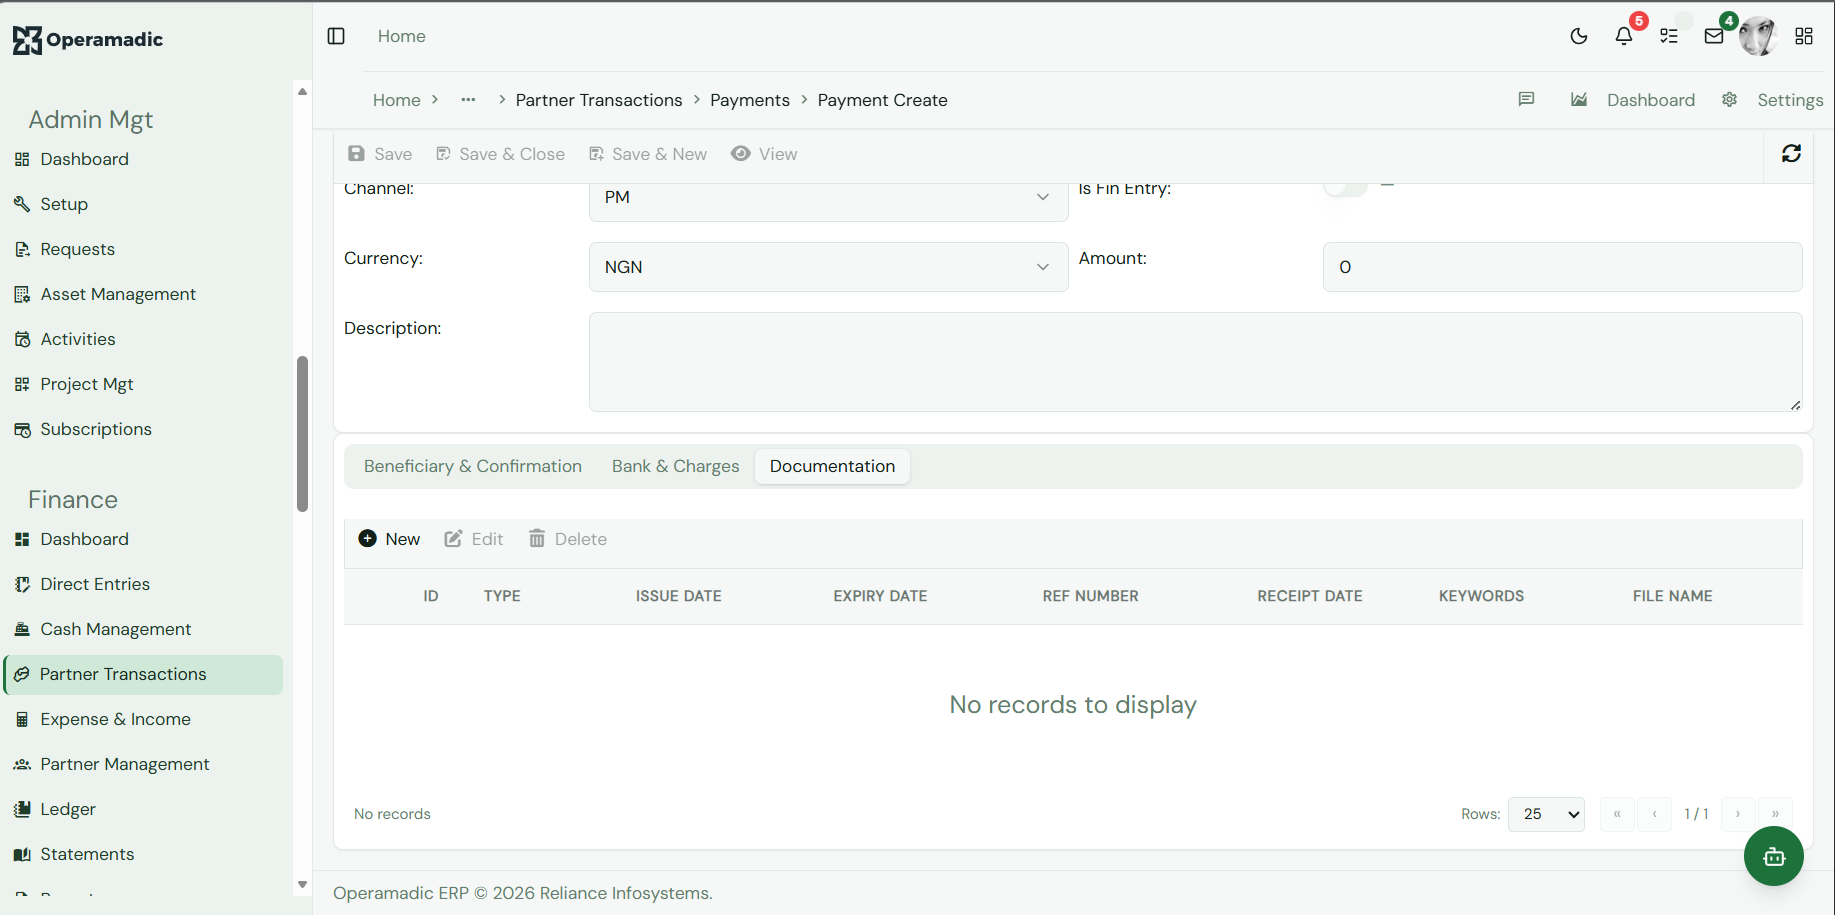This screenshot has height=915, width=1835.
Task: Click the Dashboard chart icon
Action: click(1579, 99)
